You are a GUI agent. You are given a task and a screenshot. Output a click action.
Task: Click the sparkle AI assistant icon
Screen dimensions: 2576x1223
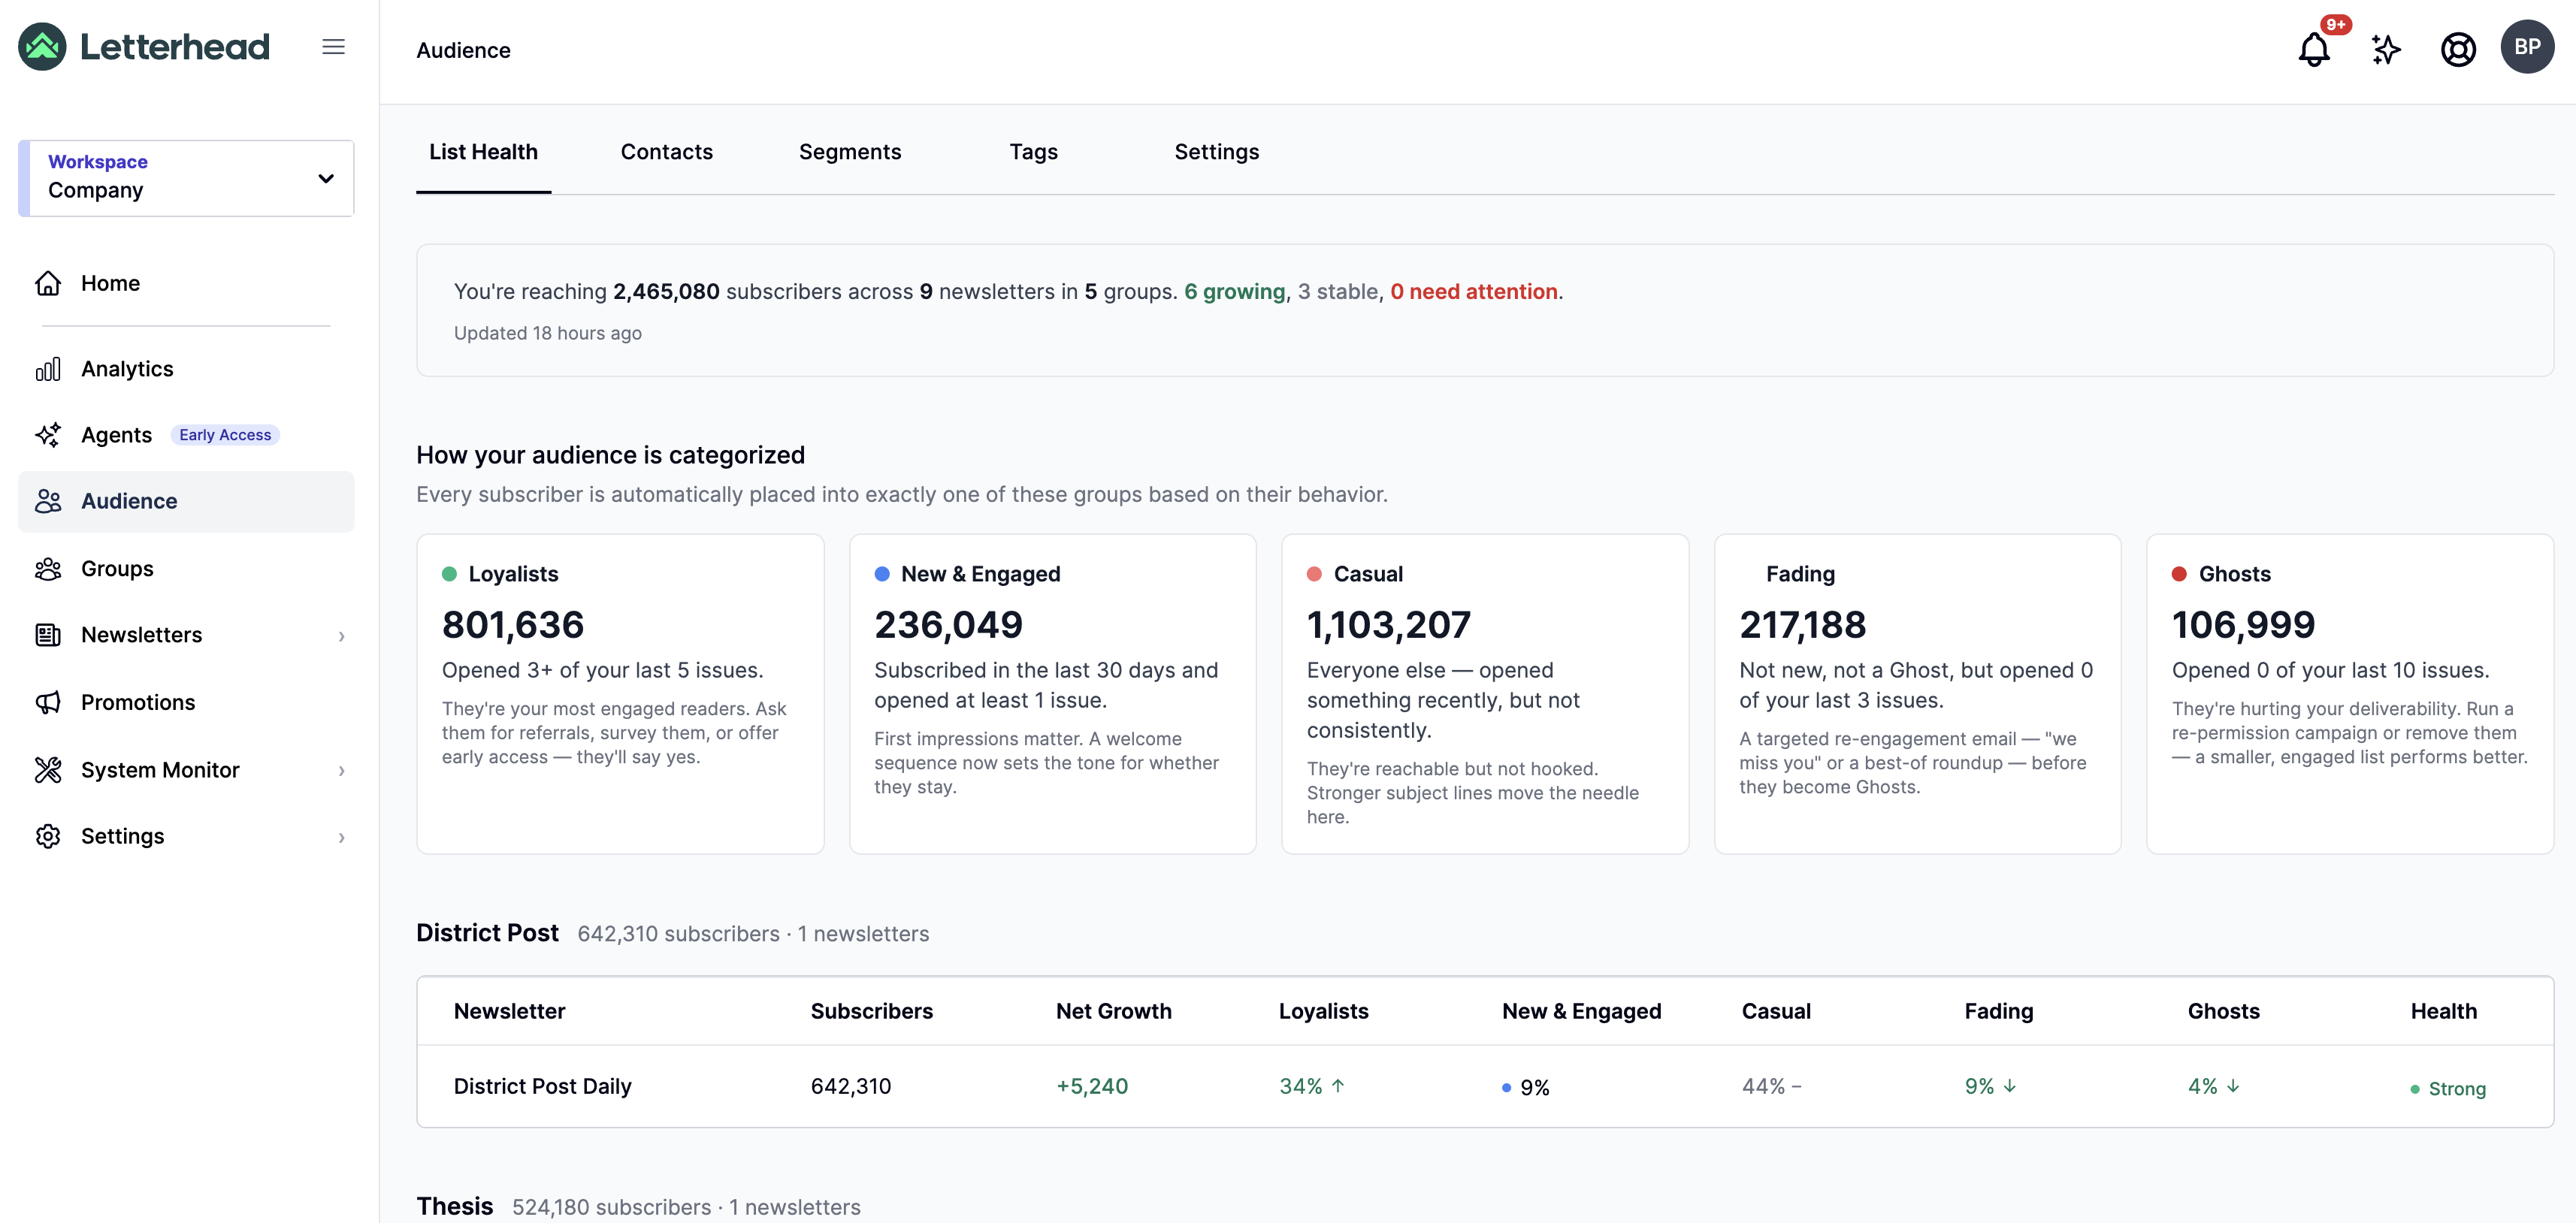click(2386, 48)
